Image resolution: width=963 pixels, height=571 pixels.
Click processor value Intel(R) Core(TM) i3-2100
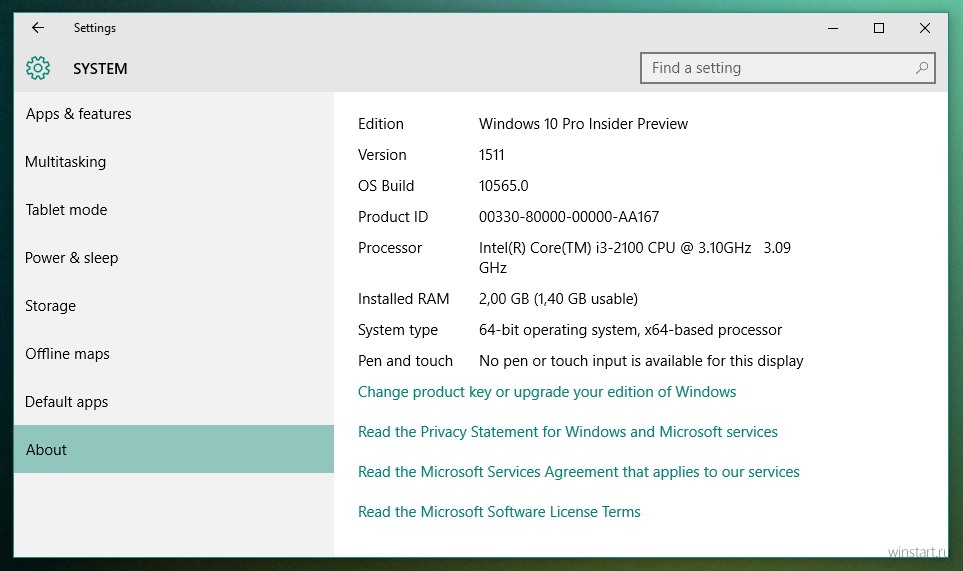tap(634, 258)
